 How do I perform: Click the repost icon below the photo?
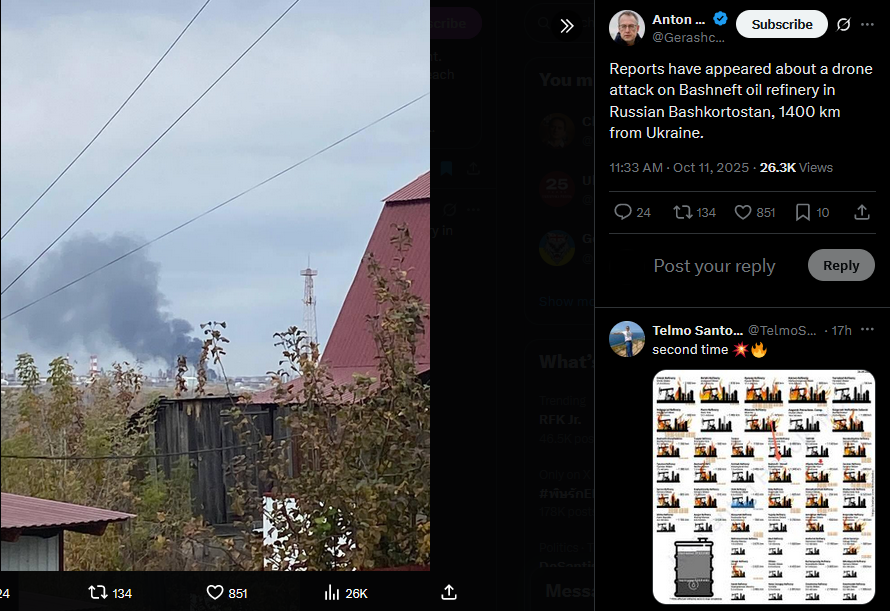pos(98,593)
